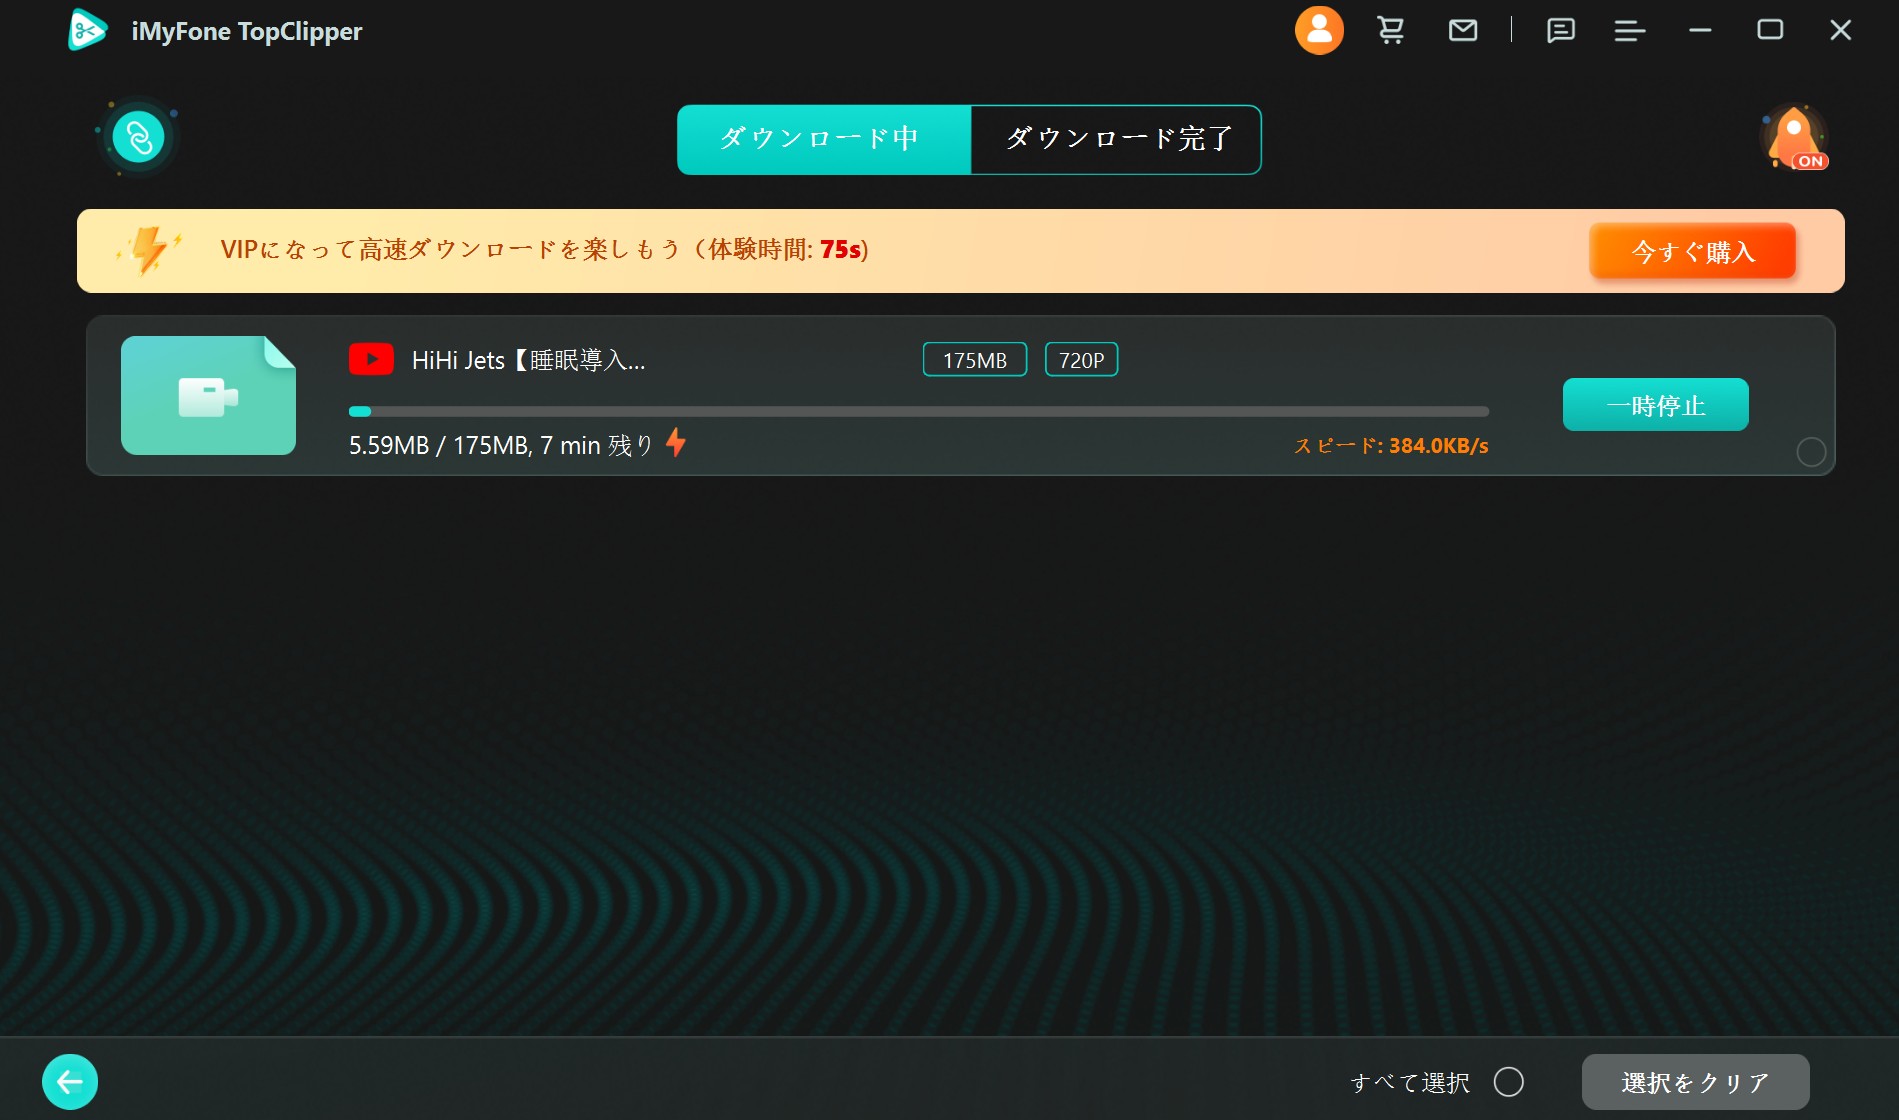
Task: Click the iMyFone TopClipper logo
Action: click(x=87, y=30)
